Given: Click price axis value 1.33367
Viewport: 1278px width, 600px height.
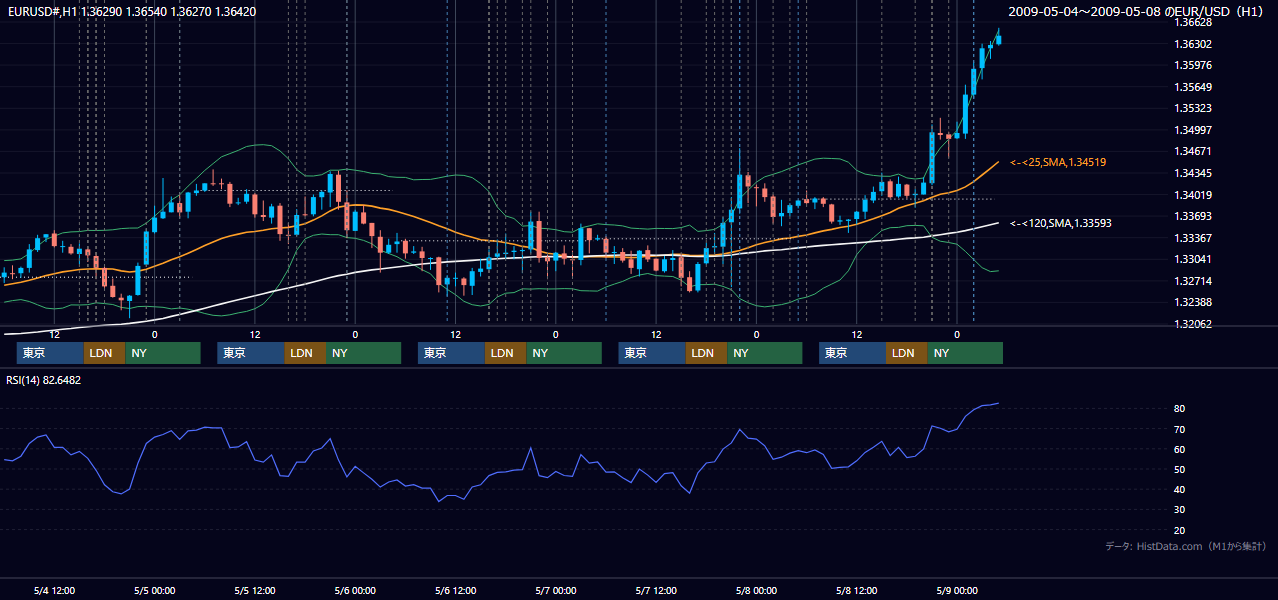Looking at the screenshot, I should (x=1193, y=238).
